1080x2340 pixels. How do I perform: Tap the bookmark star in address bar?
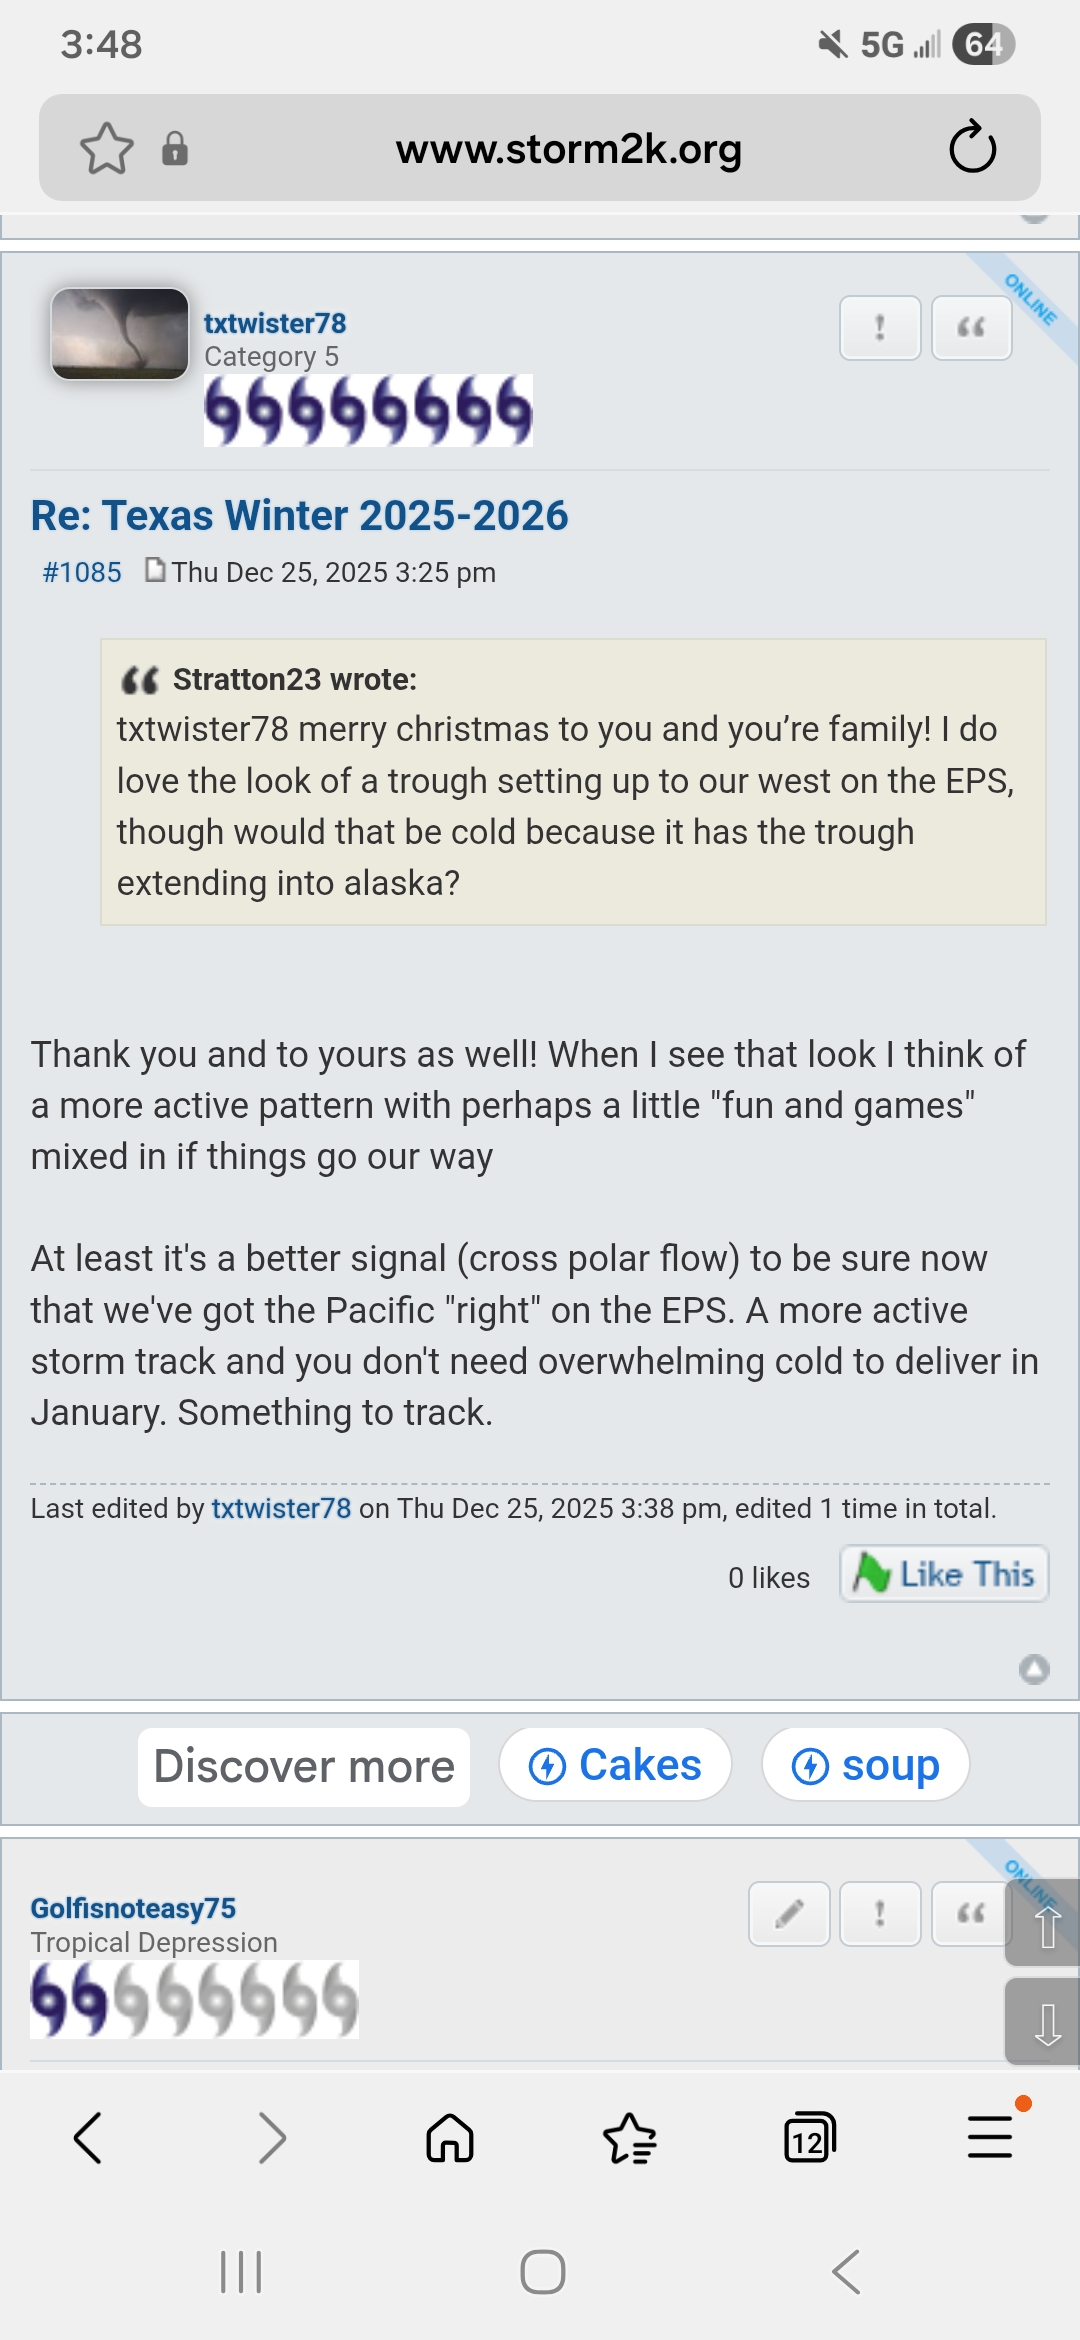click(106, 149)
